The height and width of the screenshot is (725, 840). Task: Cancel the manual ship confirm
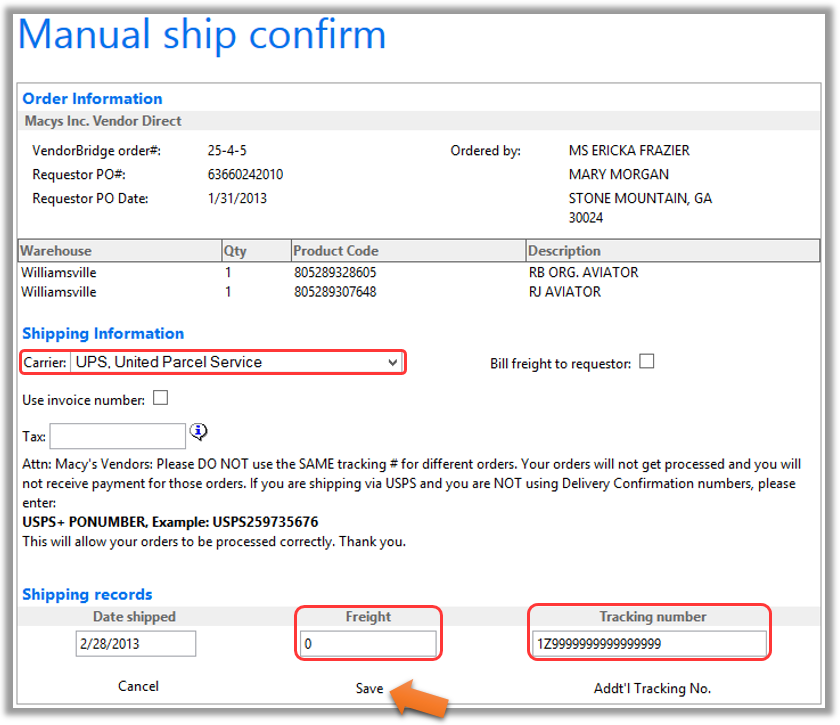tap(138, 686)
